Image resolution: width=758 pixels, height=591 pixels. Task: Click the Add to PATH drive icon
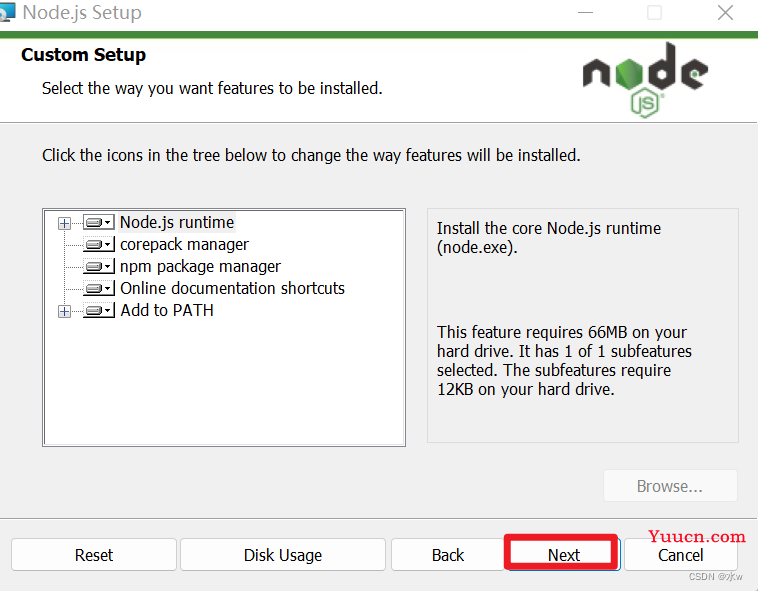(x=98, y=311)
